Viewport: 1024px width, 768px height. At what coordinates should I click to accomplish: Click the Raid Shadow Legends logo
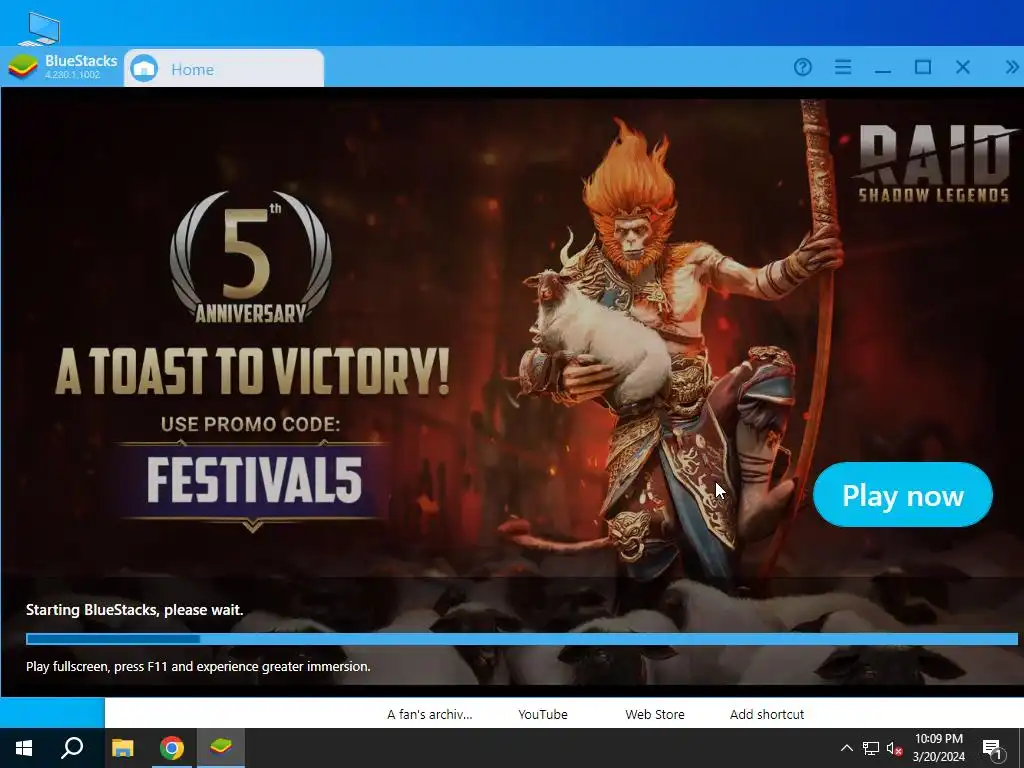tap(935, 163)
